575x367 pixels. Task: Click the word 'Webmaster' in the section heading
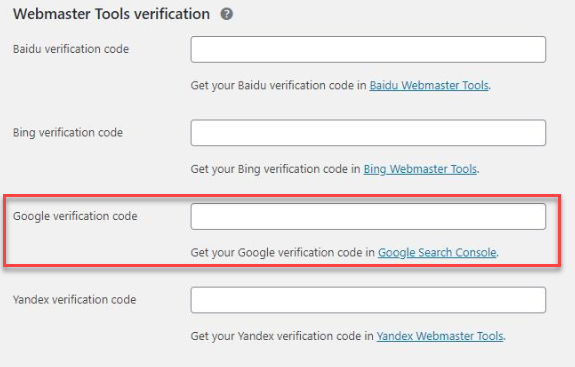click(x=52, y=14)
